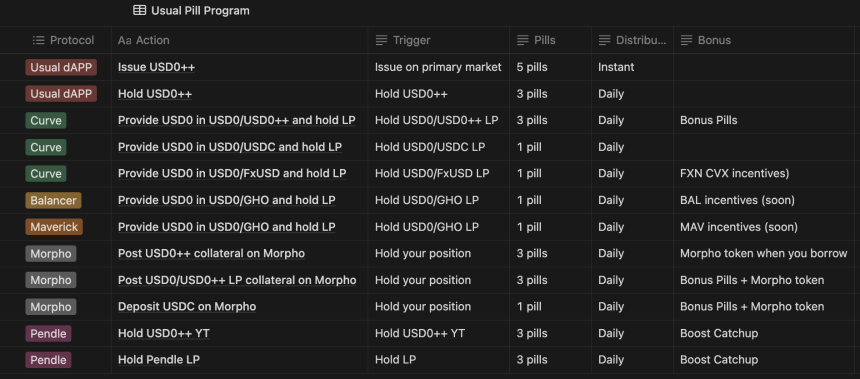This screenshot has height=379, width=860.
Task: Select the Balancer protocol tag
Action: (x=53, y=200)
